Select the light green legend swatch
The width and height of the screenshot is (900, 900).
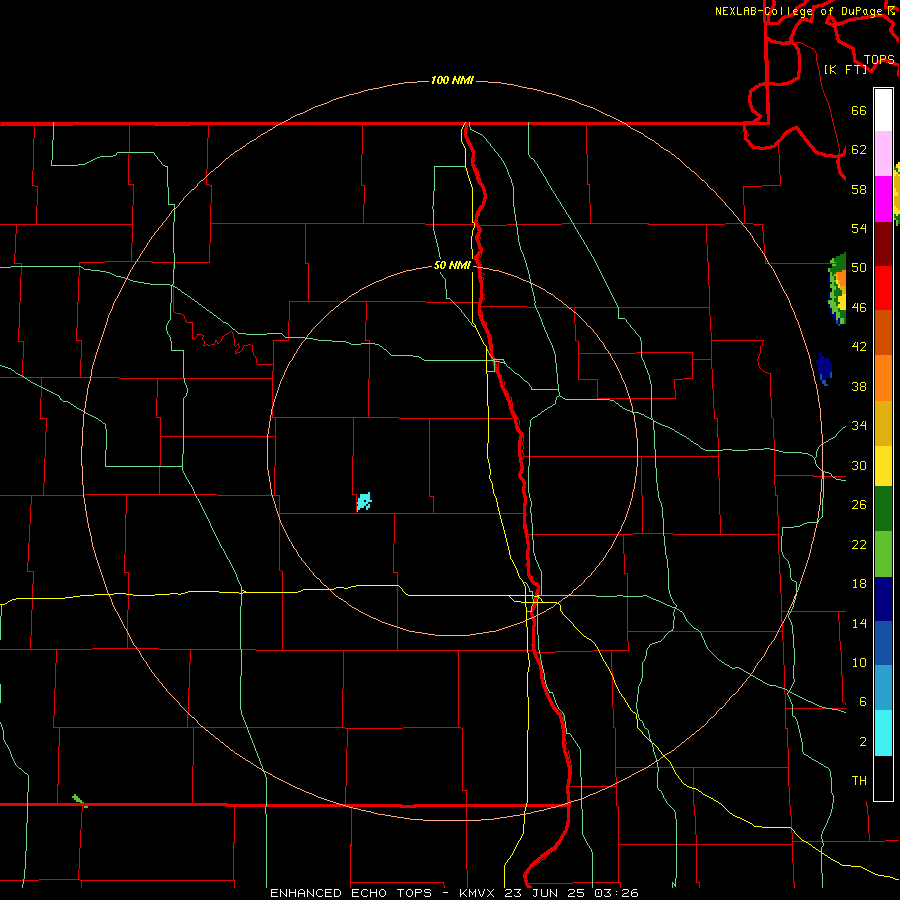click(883, 554)
